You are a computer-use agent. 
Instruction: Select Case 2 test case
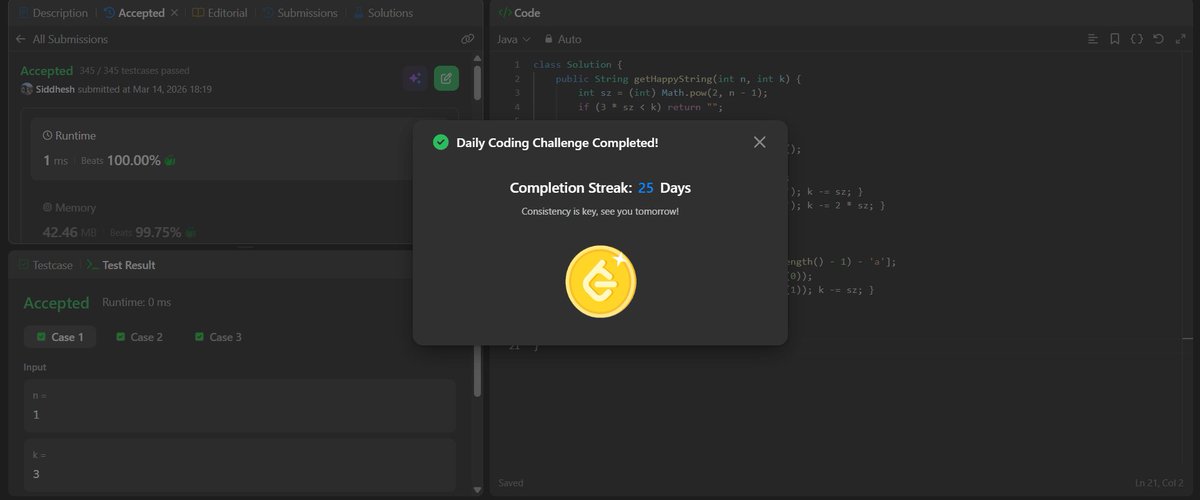coord(140,337)
